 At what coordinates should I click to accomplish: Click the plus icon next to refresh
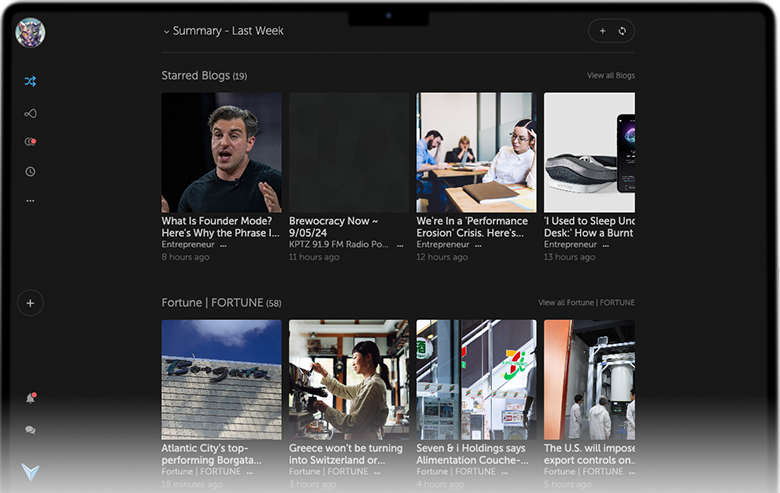[602, 31]
